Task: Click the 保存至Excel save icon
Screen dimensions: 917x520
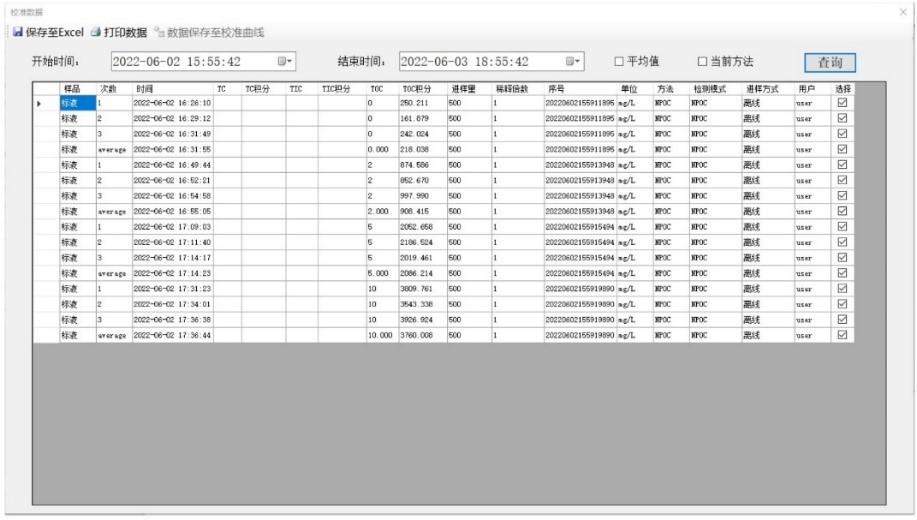Action: point(17,33)
